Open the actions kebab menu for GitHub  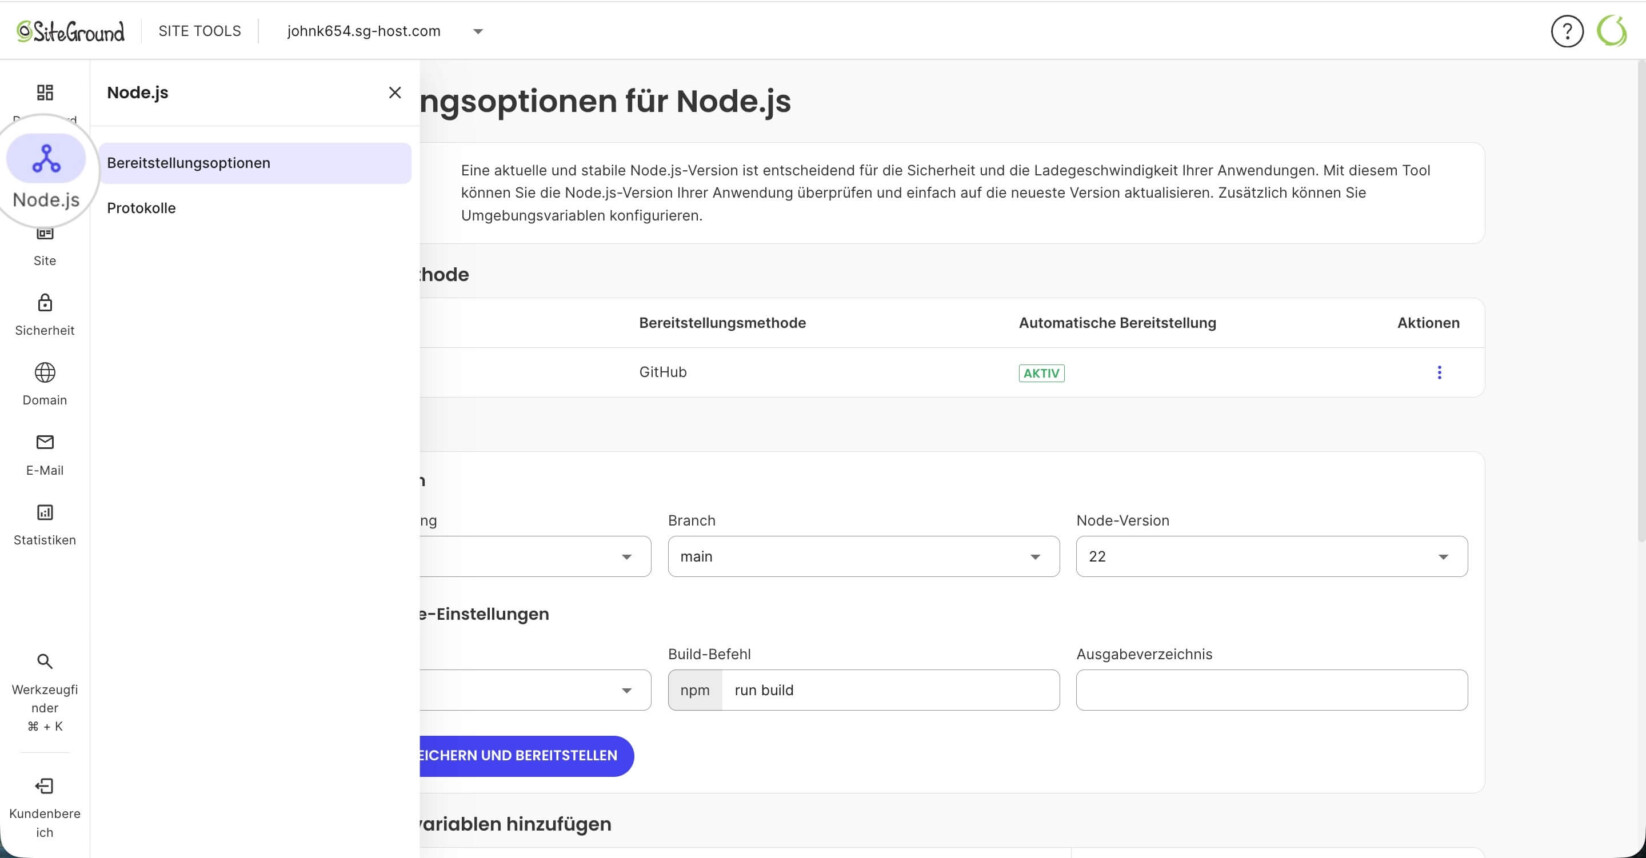click(1439, 372)
